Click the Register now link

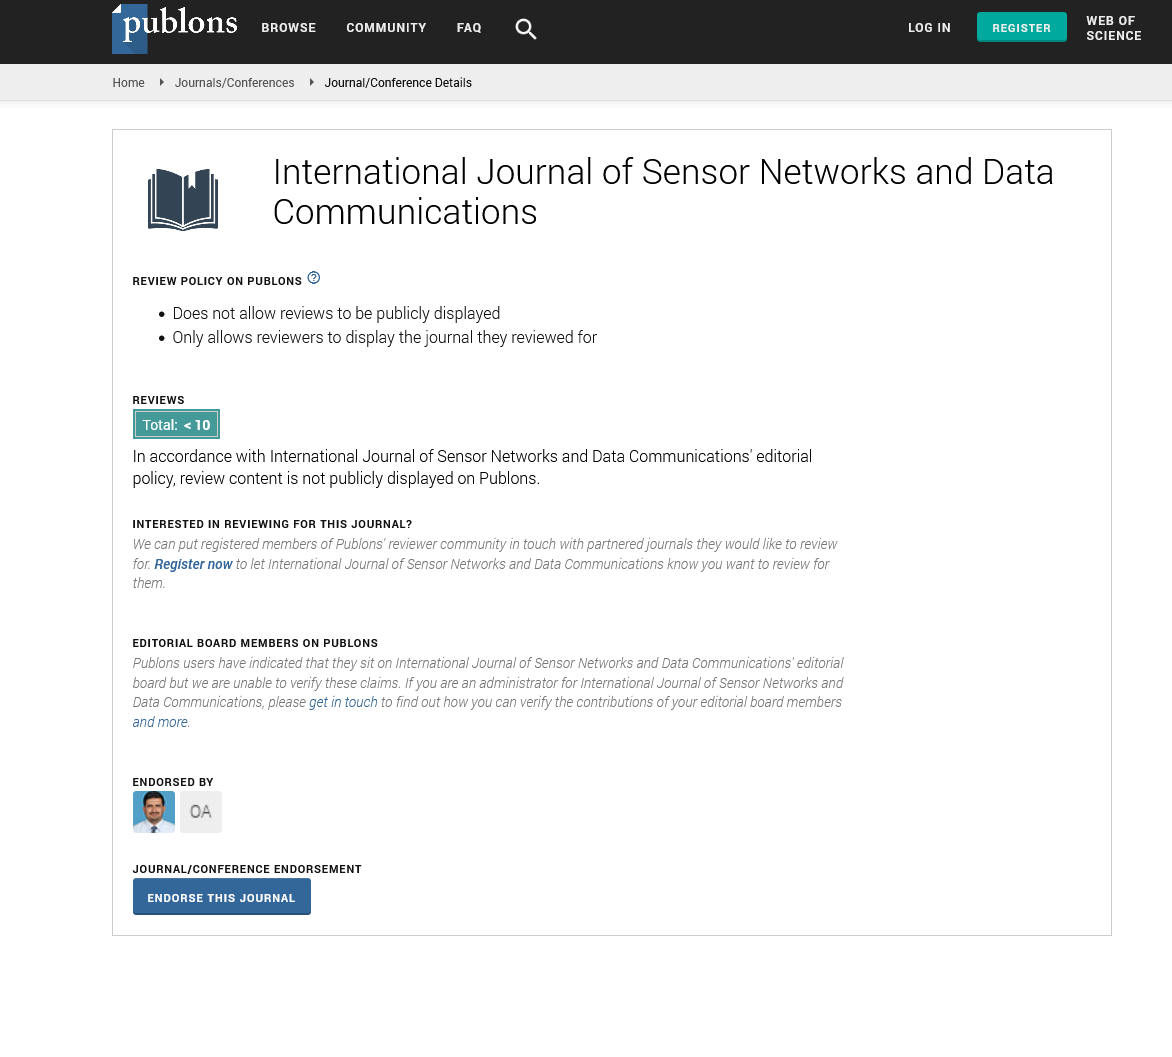pyautogui.click(x=193, y=564)
